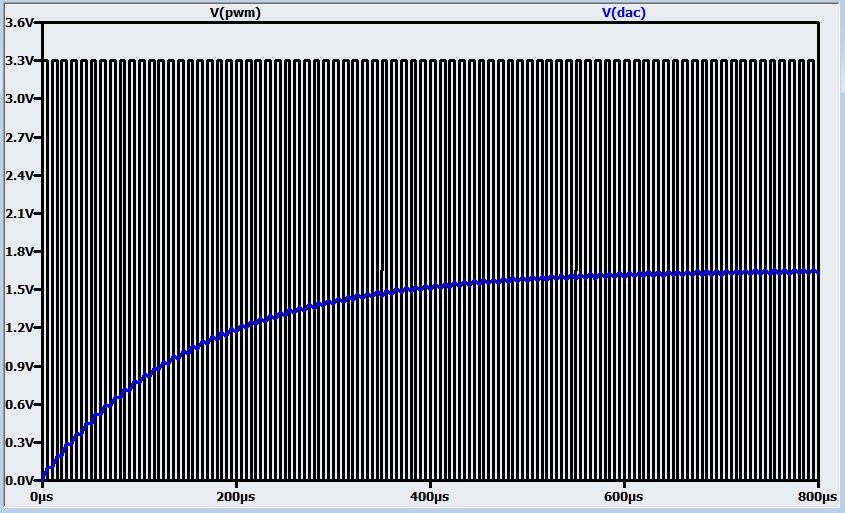Click the 3.0V vertical axis label
Image resolution: width=845 pixels, height=513 pixels.
click(x=17, y=99)
